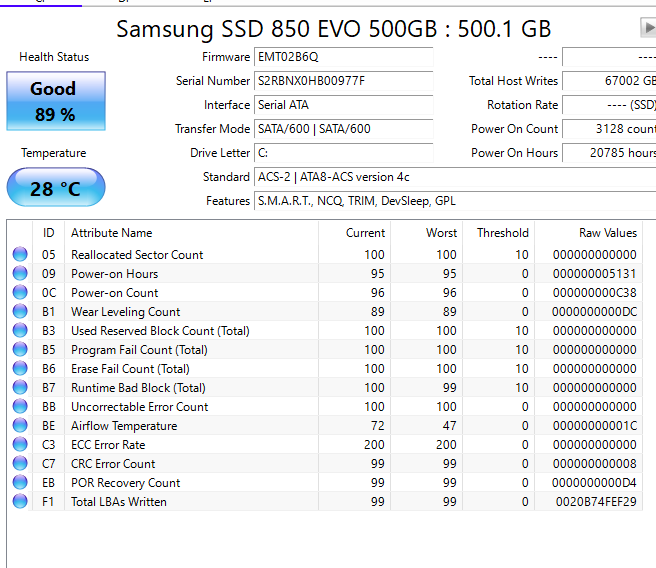
Task: Click the status orb for Used Reserved Block Count
Action: pos(20,330)
